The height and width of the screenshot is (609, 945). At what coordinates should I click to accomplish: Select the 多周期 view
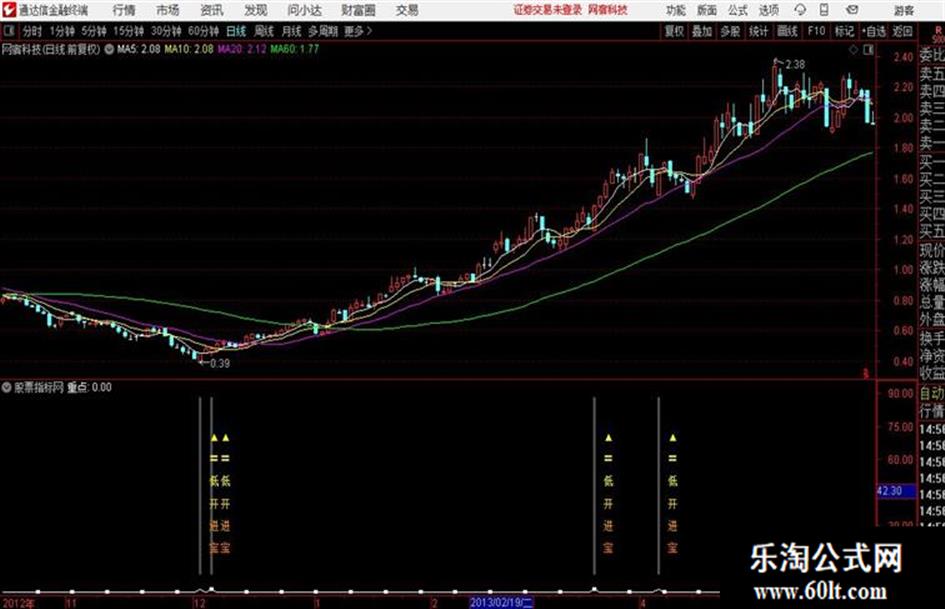(323, 31)
